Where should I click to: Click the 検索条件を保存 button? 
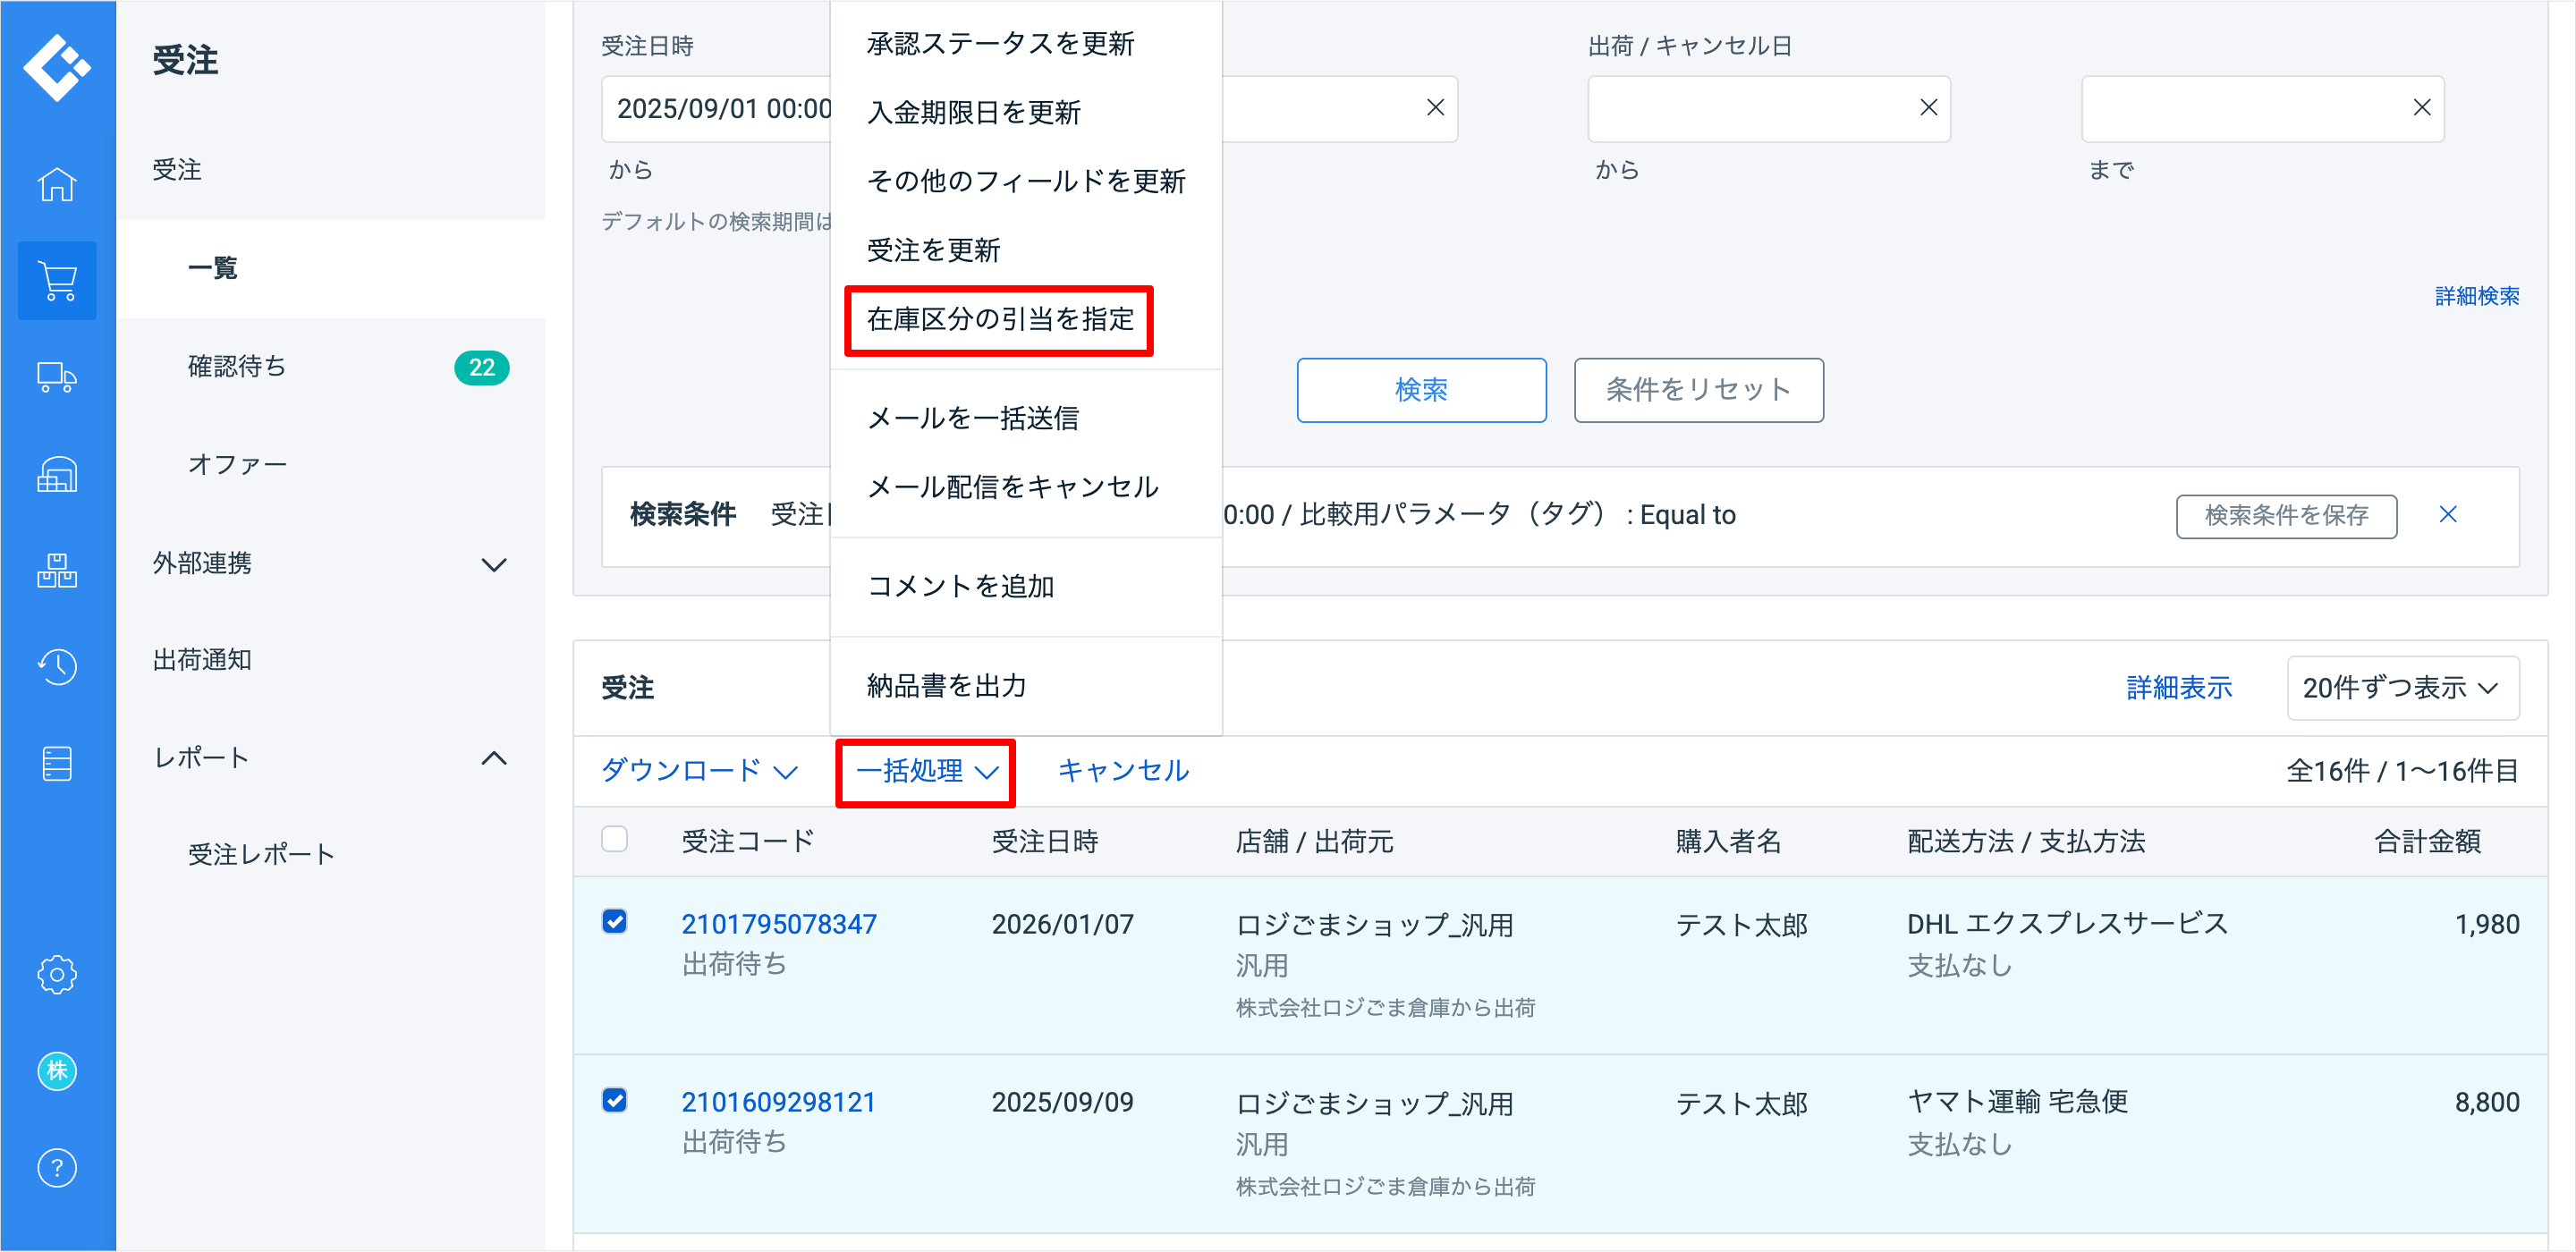2285,516
